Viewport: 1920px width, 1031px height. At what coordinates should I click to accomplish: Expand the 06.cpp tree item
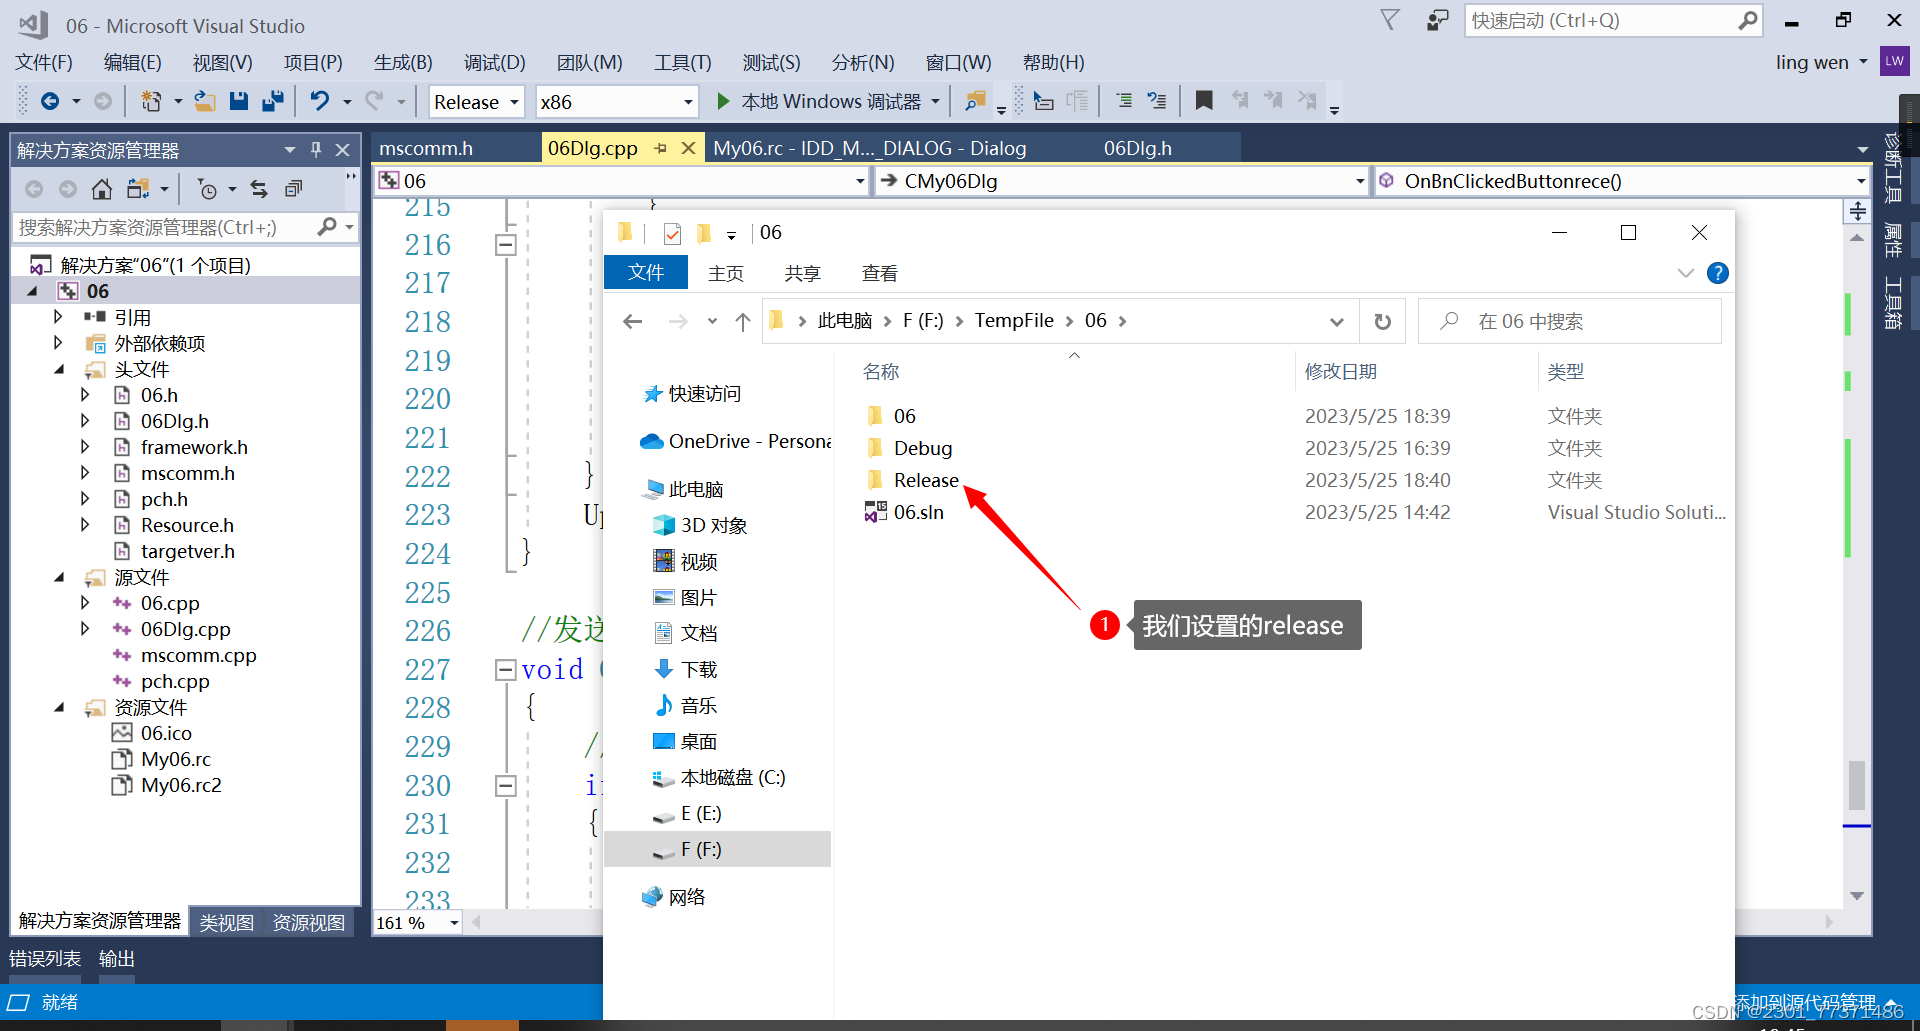click(85, 603)
